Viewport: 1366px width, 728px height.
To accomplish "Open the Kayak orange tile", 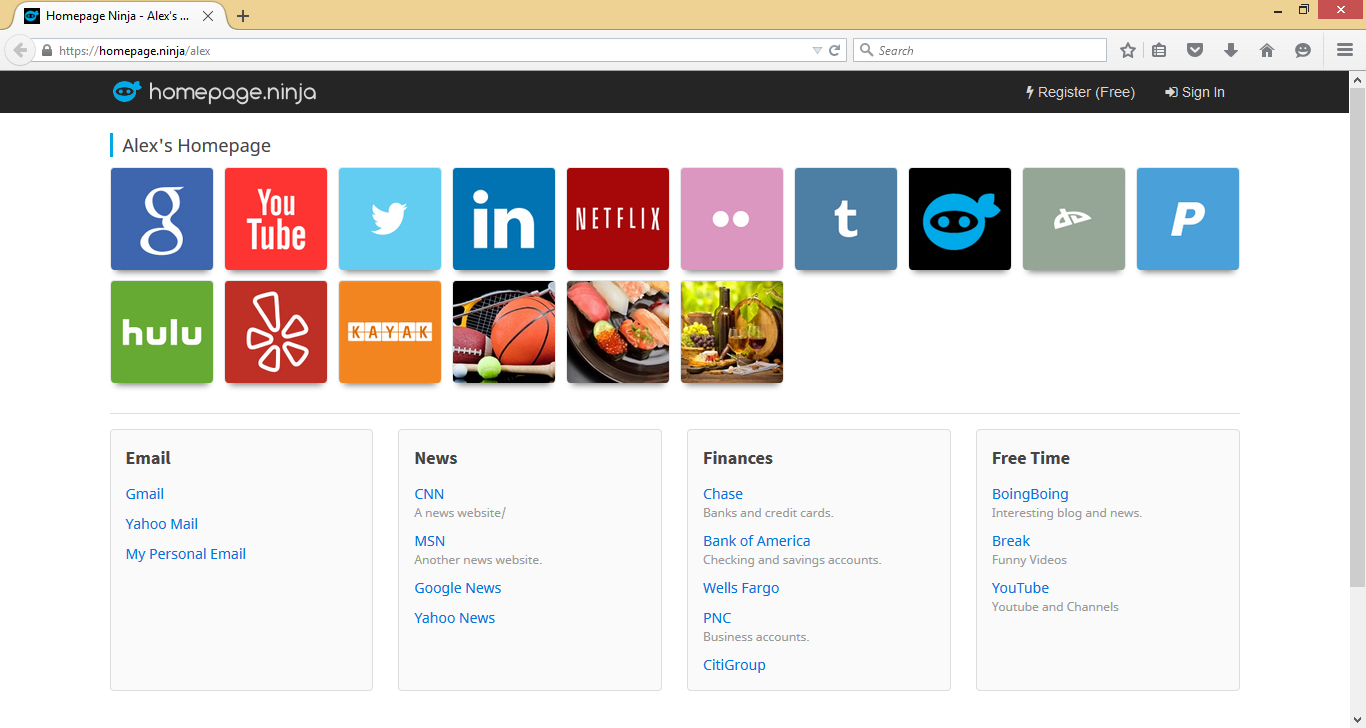I will pyautogui.click(x=390, y=332).
